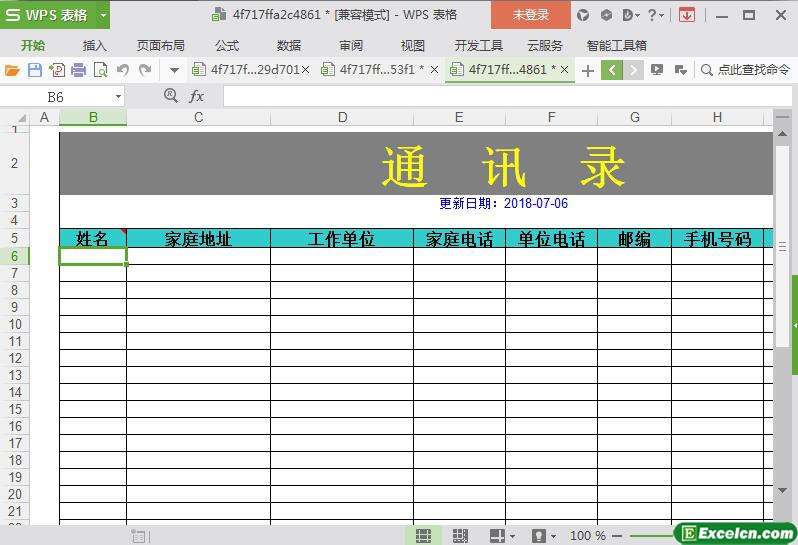Select the 手机号码 header cell

point(718,239)
